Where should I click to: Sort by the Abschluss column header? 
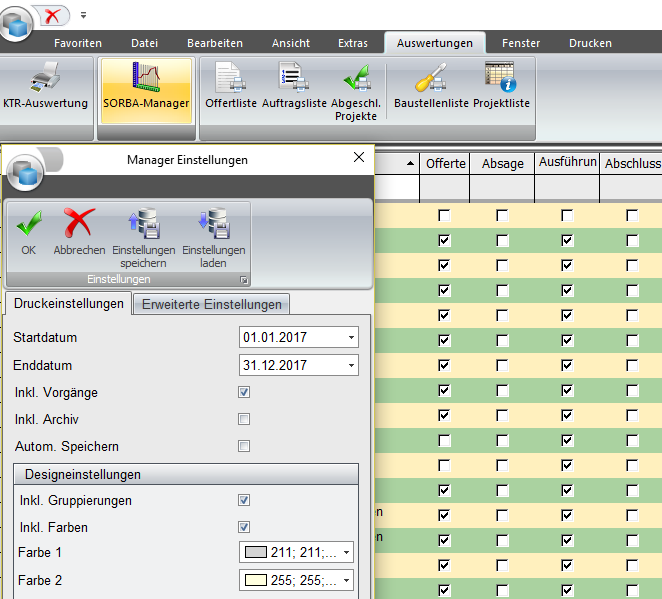tap(632, 163)
